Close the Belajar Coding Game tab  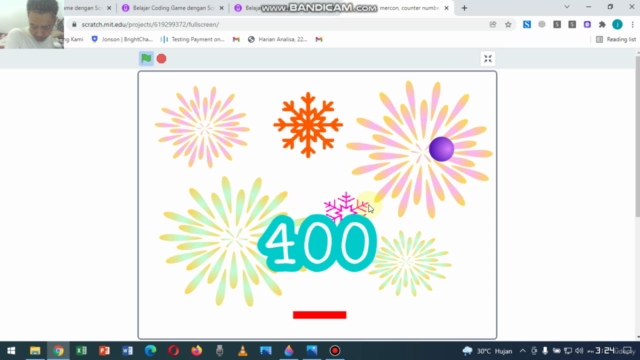pyautogui.click(x=222, y=8)
